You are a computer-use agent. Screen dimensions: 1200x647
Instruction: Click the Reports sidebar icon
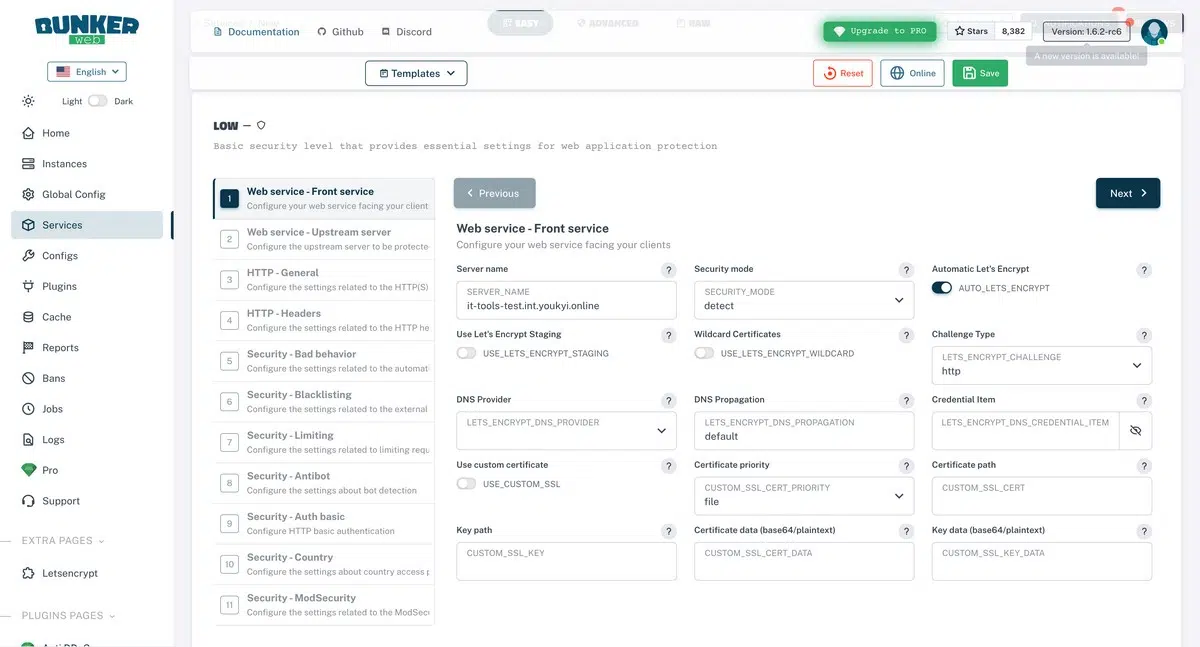(x=28, y=348)
